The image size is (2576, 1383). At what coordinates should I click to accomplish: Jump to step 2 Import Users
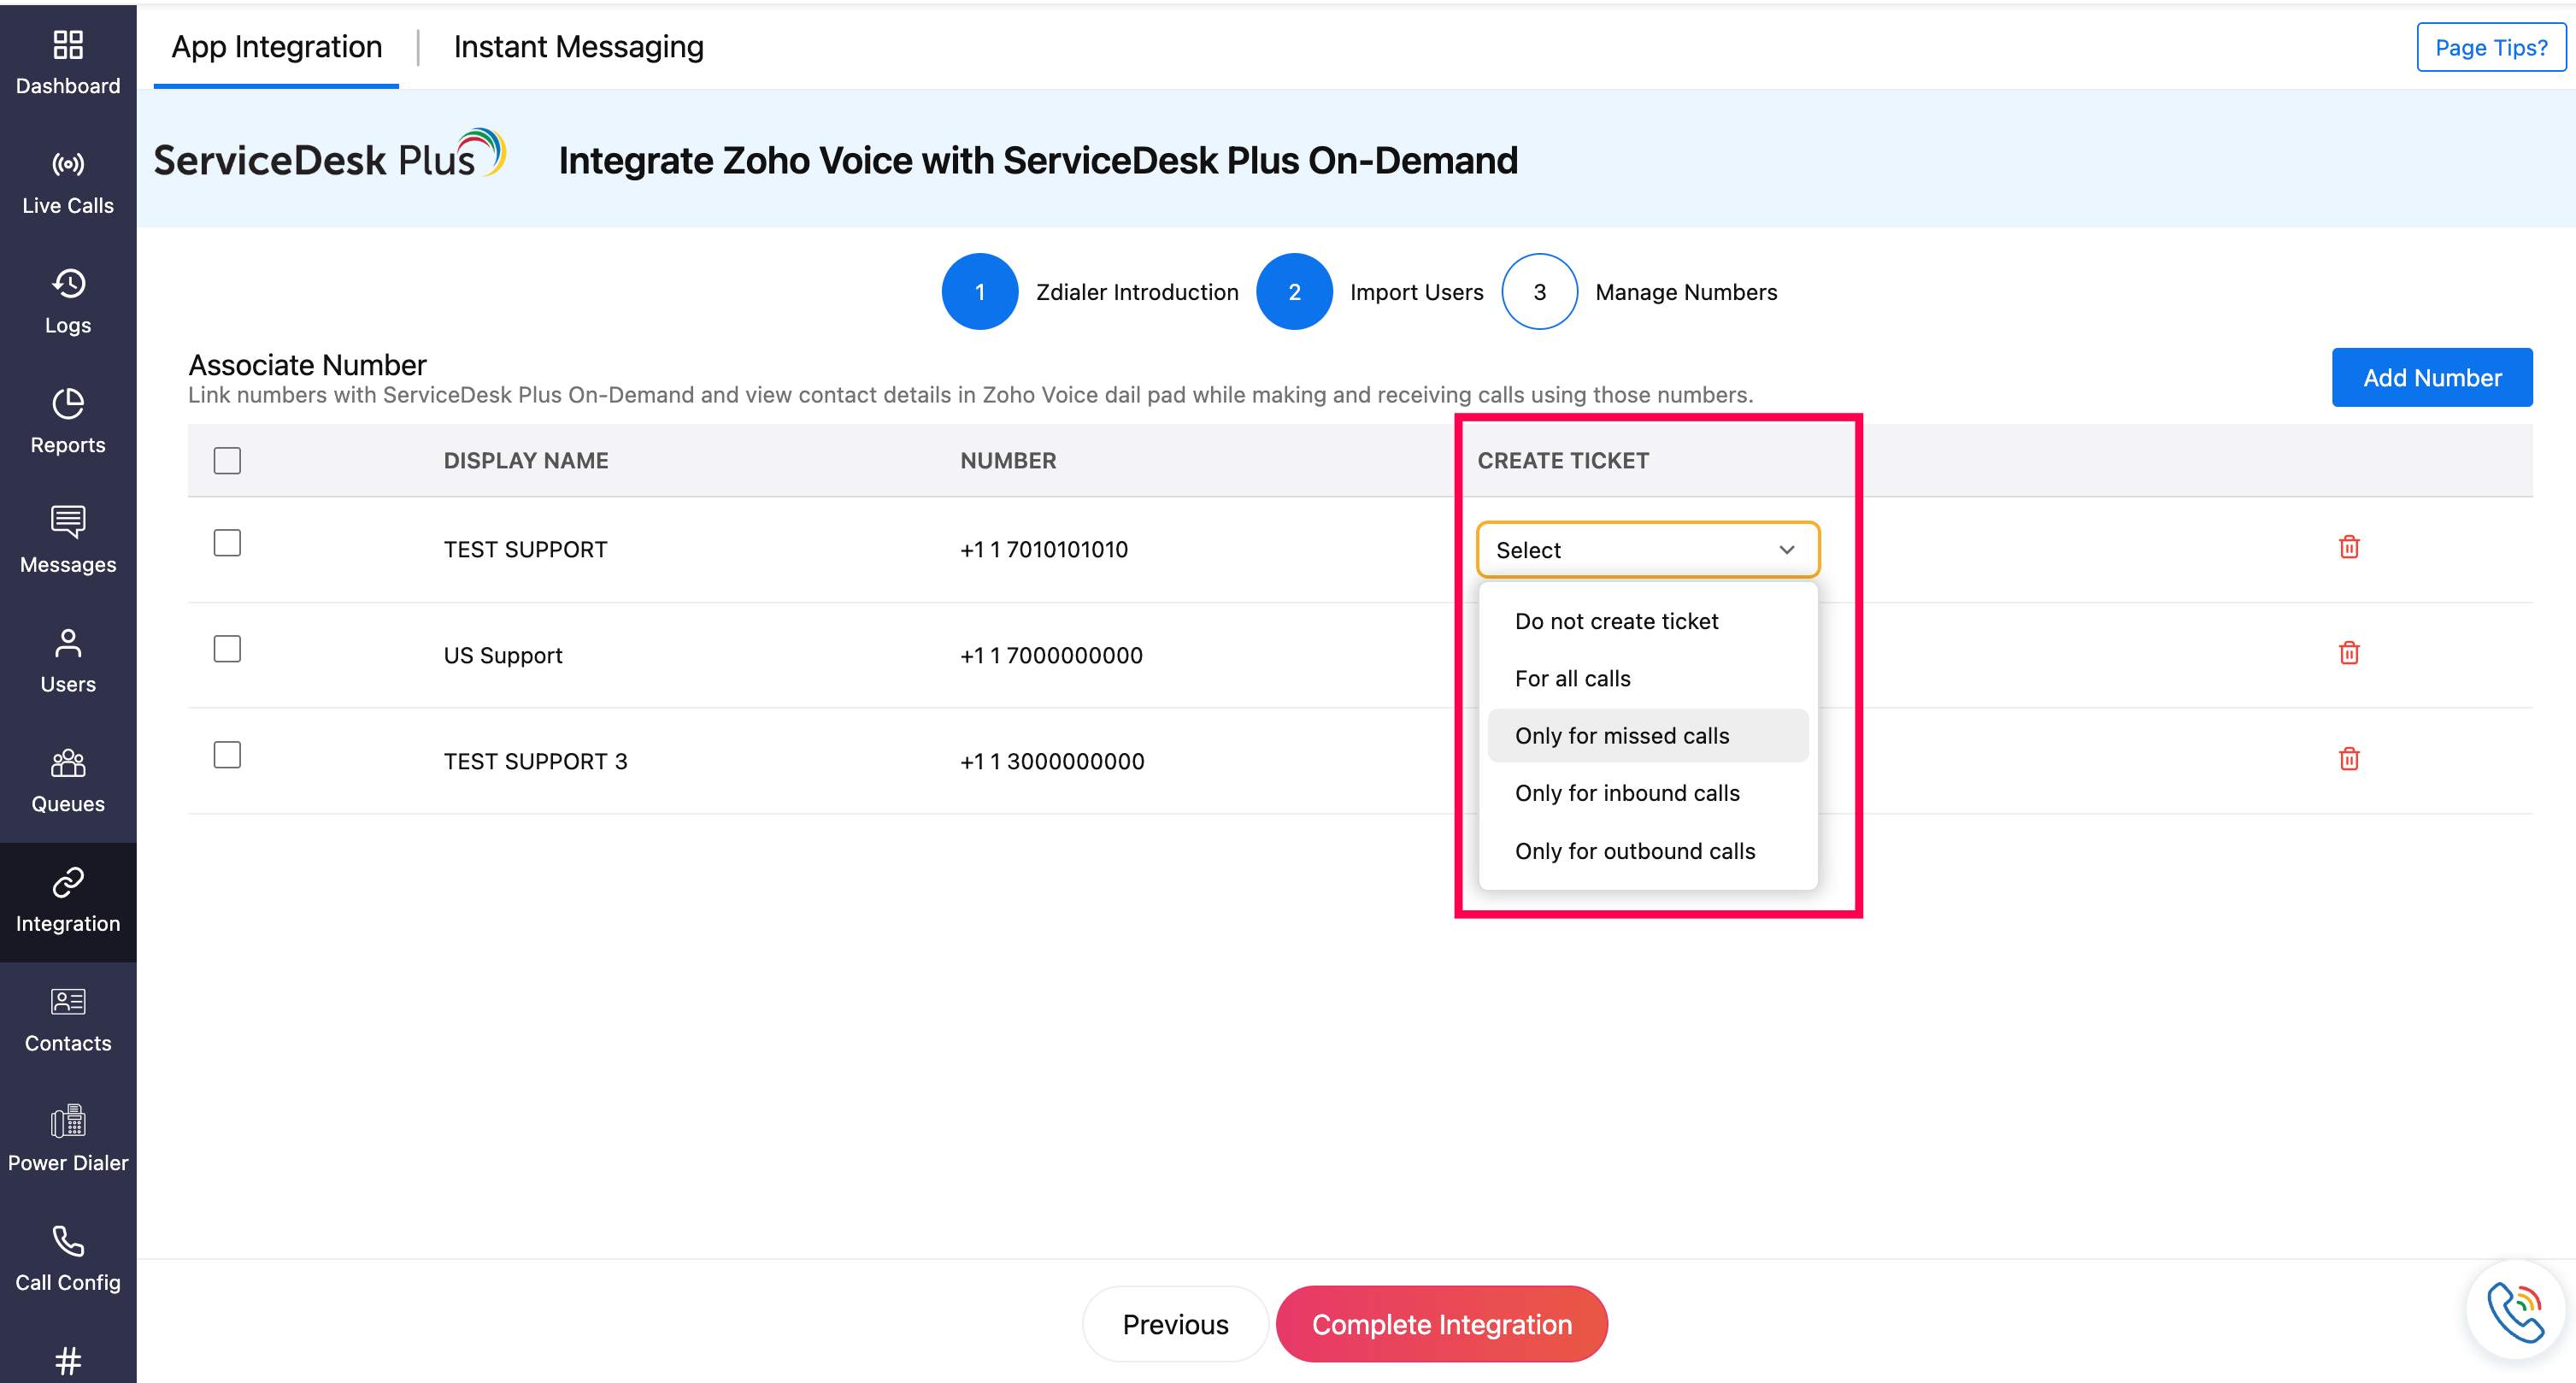1294,292
